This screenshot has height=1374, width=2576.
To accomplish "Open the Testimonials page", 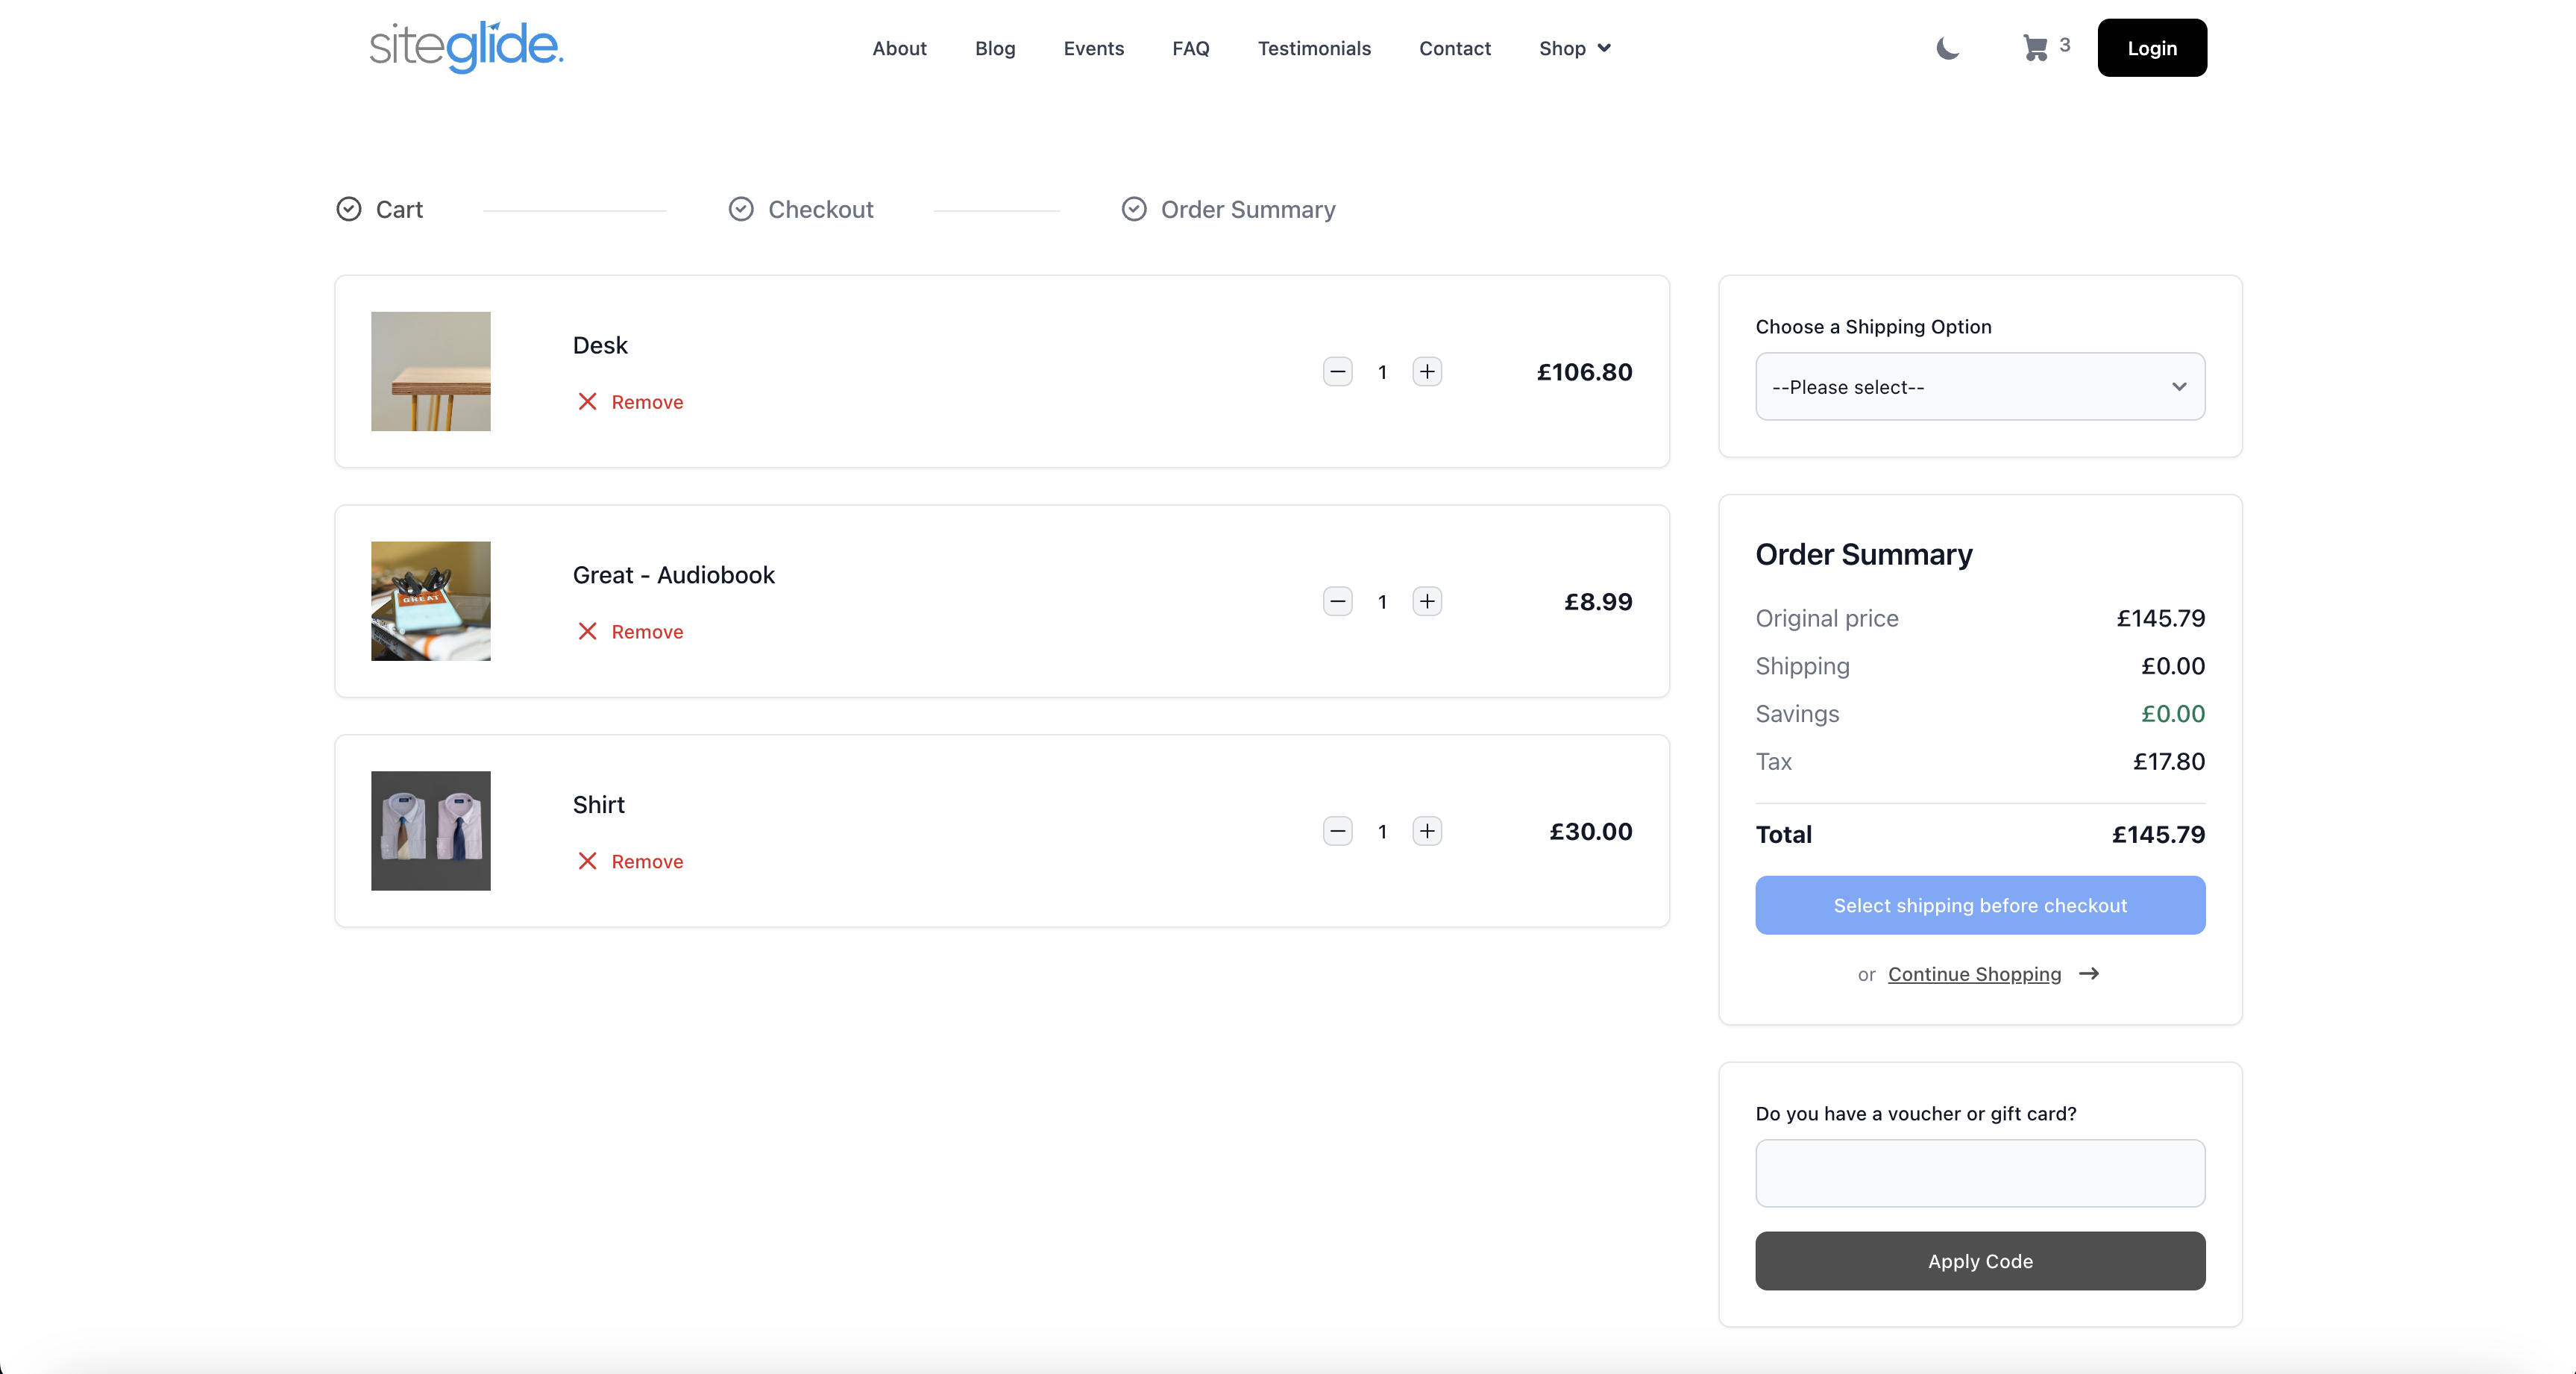I will coord(1313,48).
